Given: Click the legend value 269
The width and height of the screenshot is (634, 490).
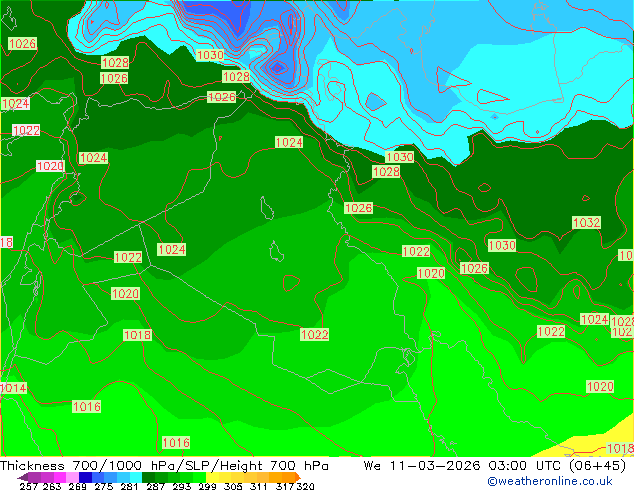Looking at the screenshot, I should [x=78, y=486].
